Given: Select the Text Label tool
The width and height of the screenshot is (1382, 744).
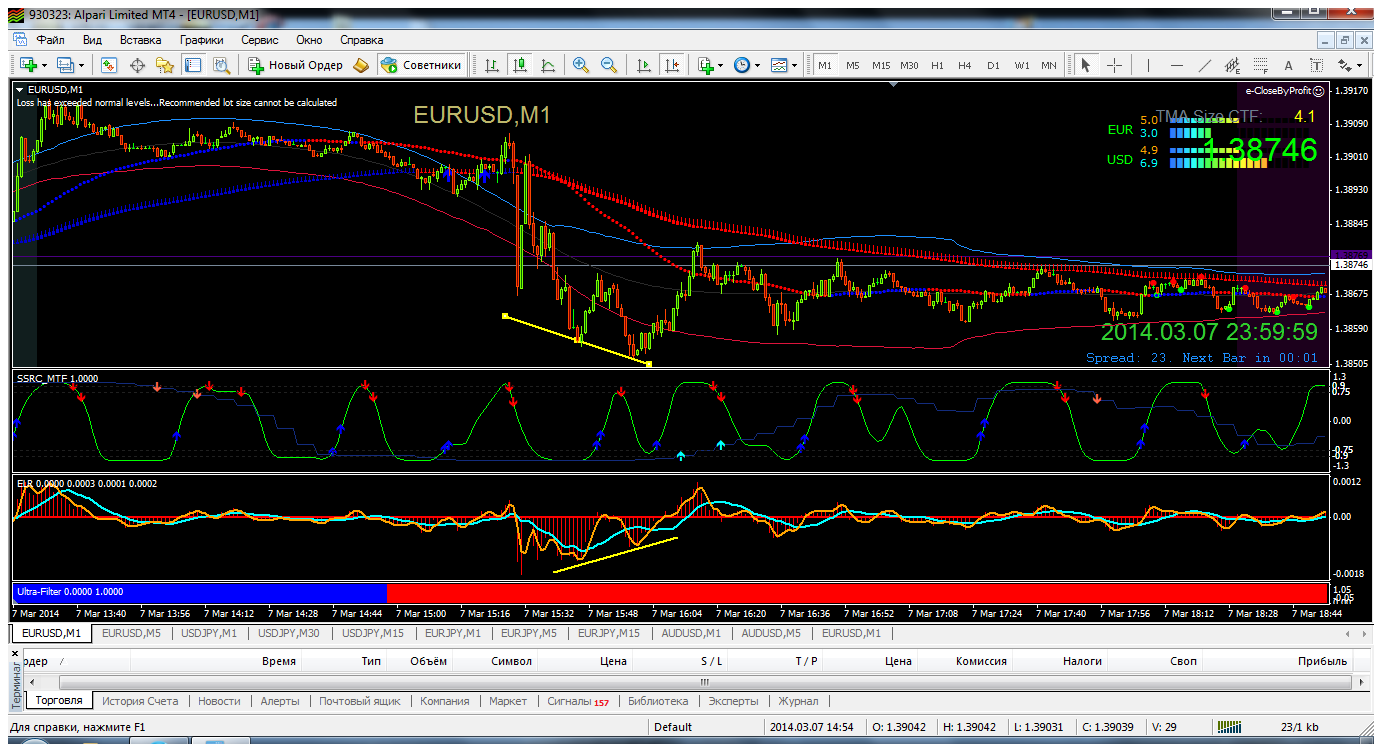Looking at the screenshot, I should tap(1317, 65).
